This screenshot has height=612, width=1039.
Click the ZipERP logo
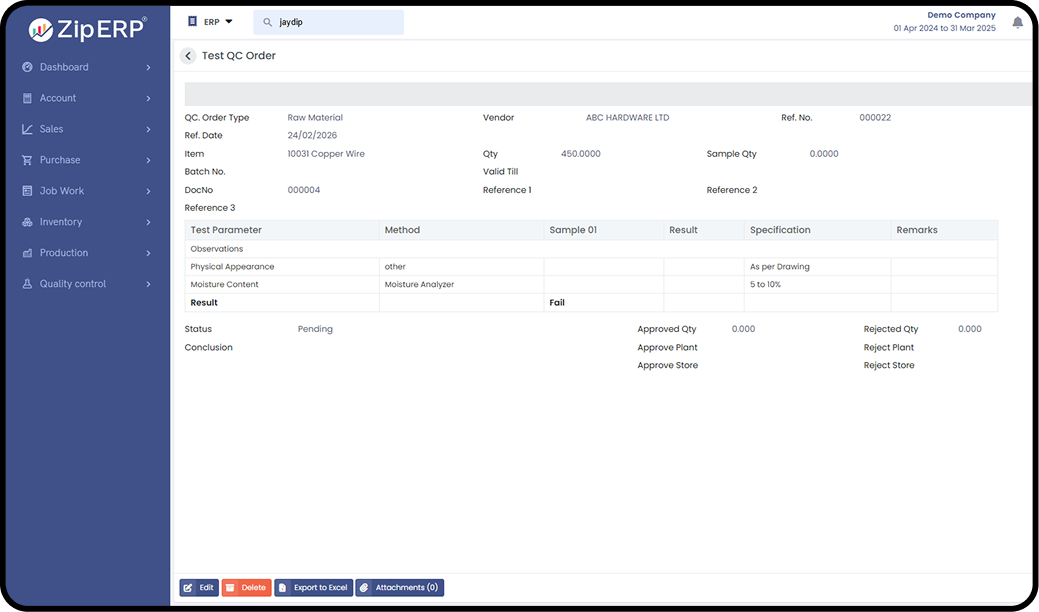click(88, 28)
